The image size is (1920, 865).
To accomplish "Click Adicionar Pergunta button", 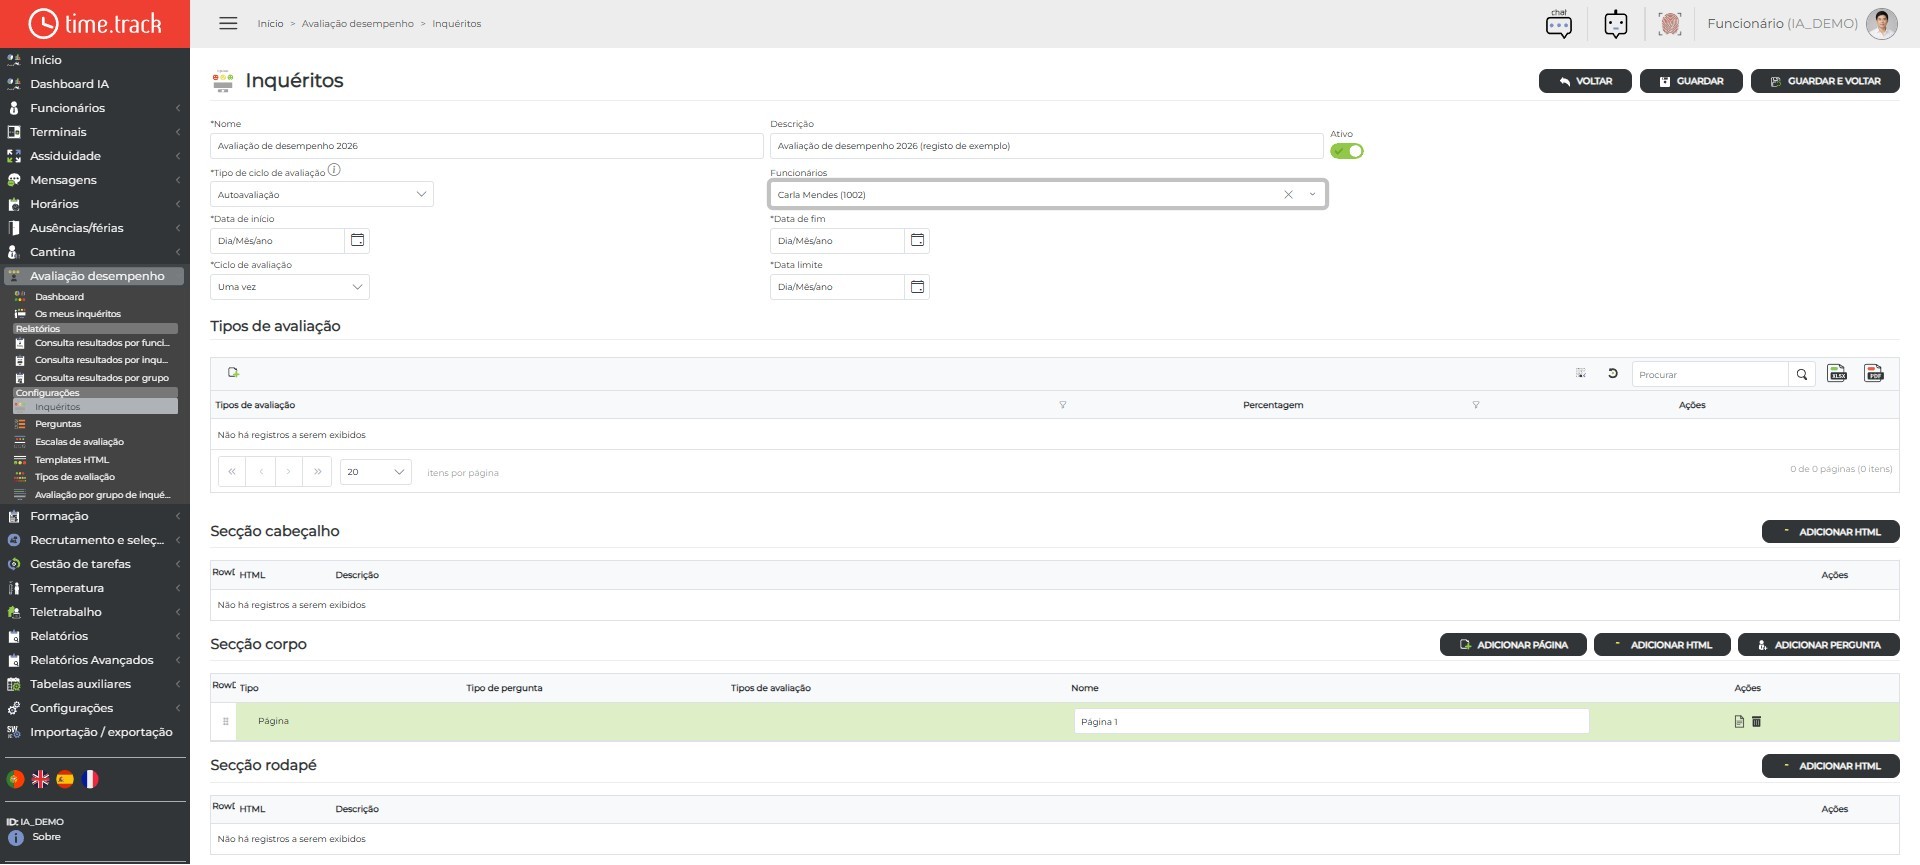I will [x=1819, y=645].
